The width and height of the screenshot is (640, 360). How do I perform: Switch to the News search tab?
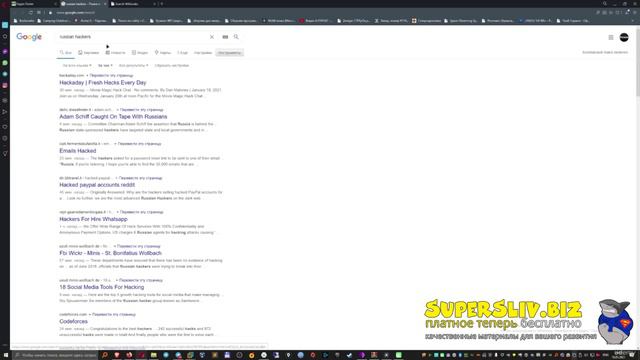click(115, 53)
